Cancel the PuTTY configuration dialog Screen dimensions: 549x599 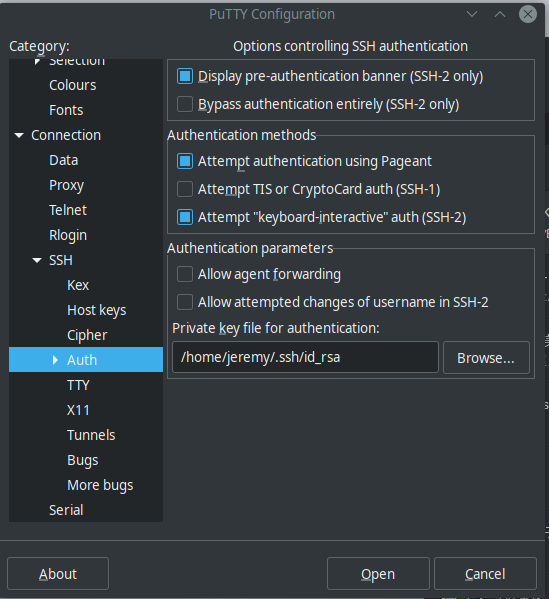click(485, 573)
